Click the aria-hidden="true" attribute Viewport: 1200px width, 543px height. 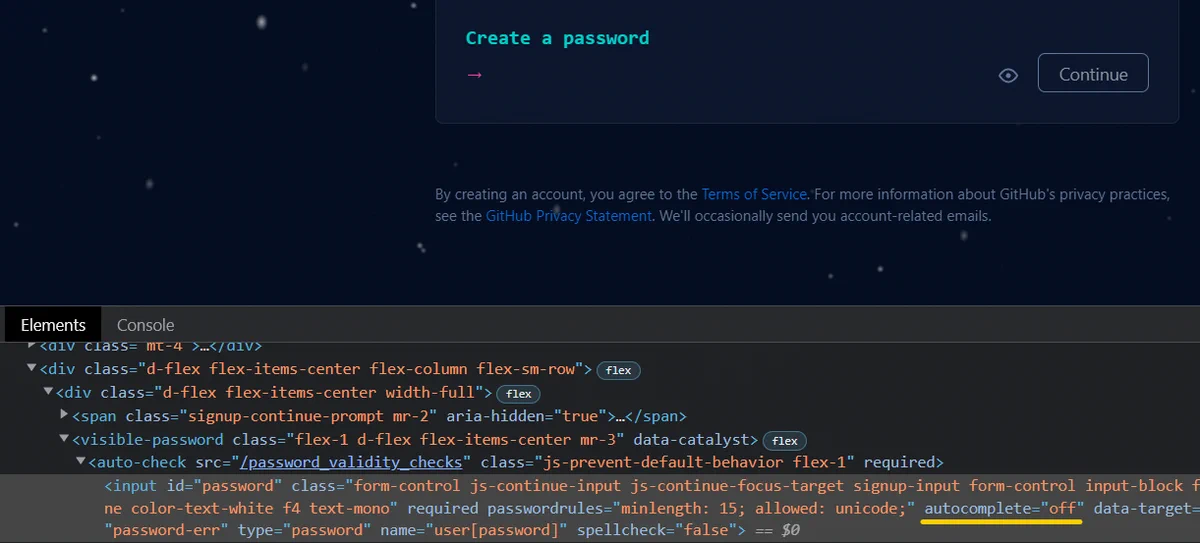(x=525, y=415)
